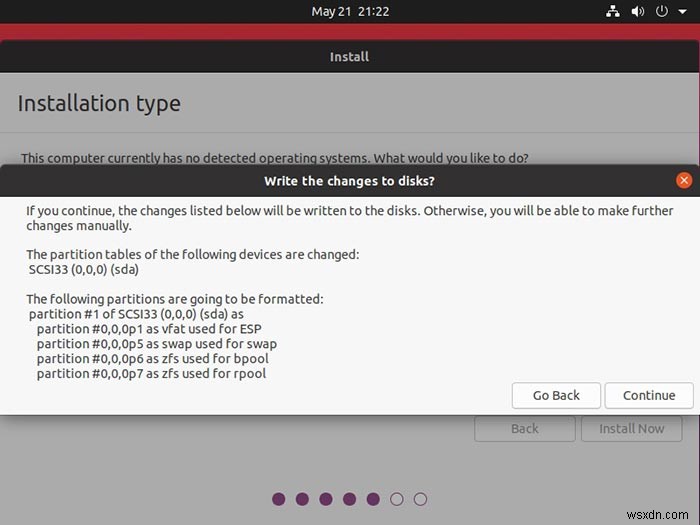The image size is (700, 525).
Task: Click the power icon in top bar
Action: [662, 11]
